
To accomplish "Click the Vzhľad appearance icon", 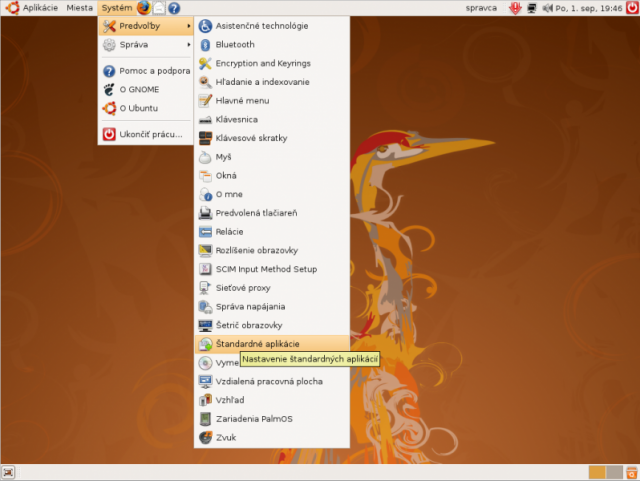I will pyautogui.click(x=205, y=400).
